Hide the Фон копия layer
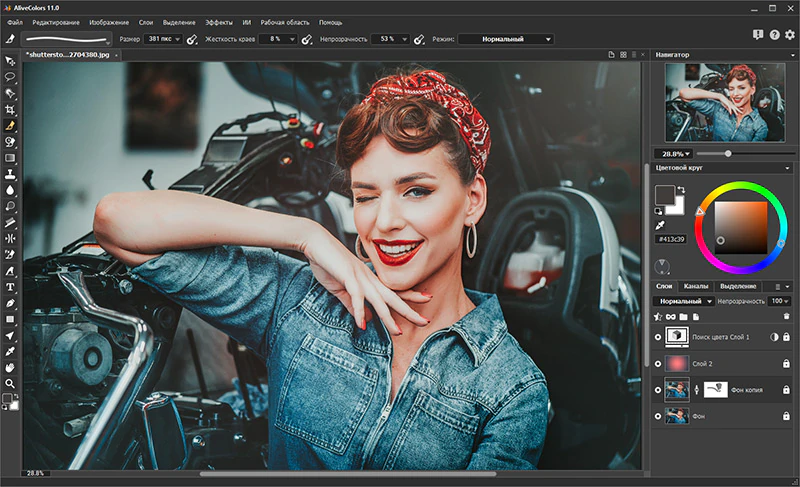This screenshot has height=487, width=800. click(658, 390)
